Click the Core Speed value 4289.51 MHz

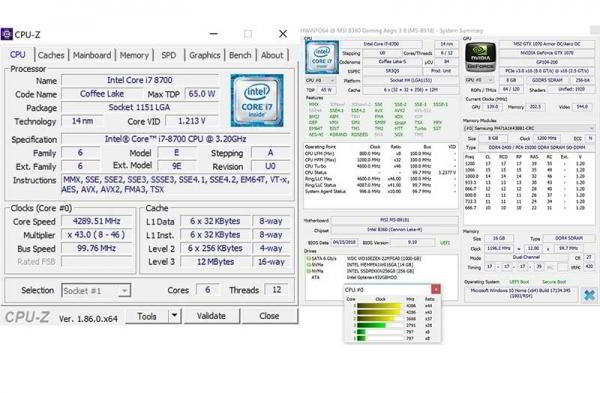coord(96,221)
